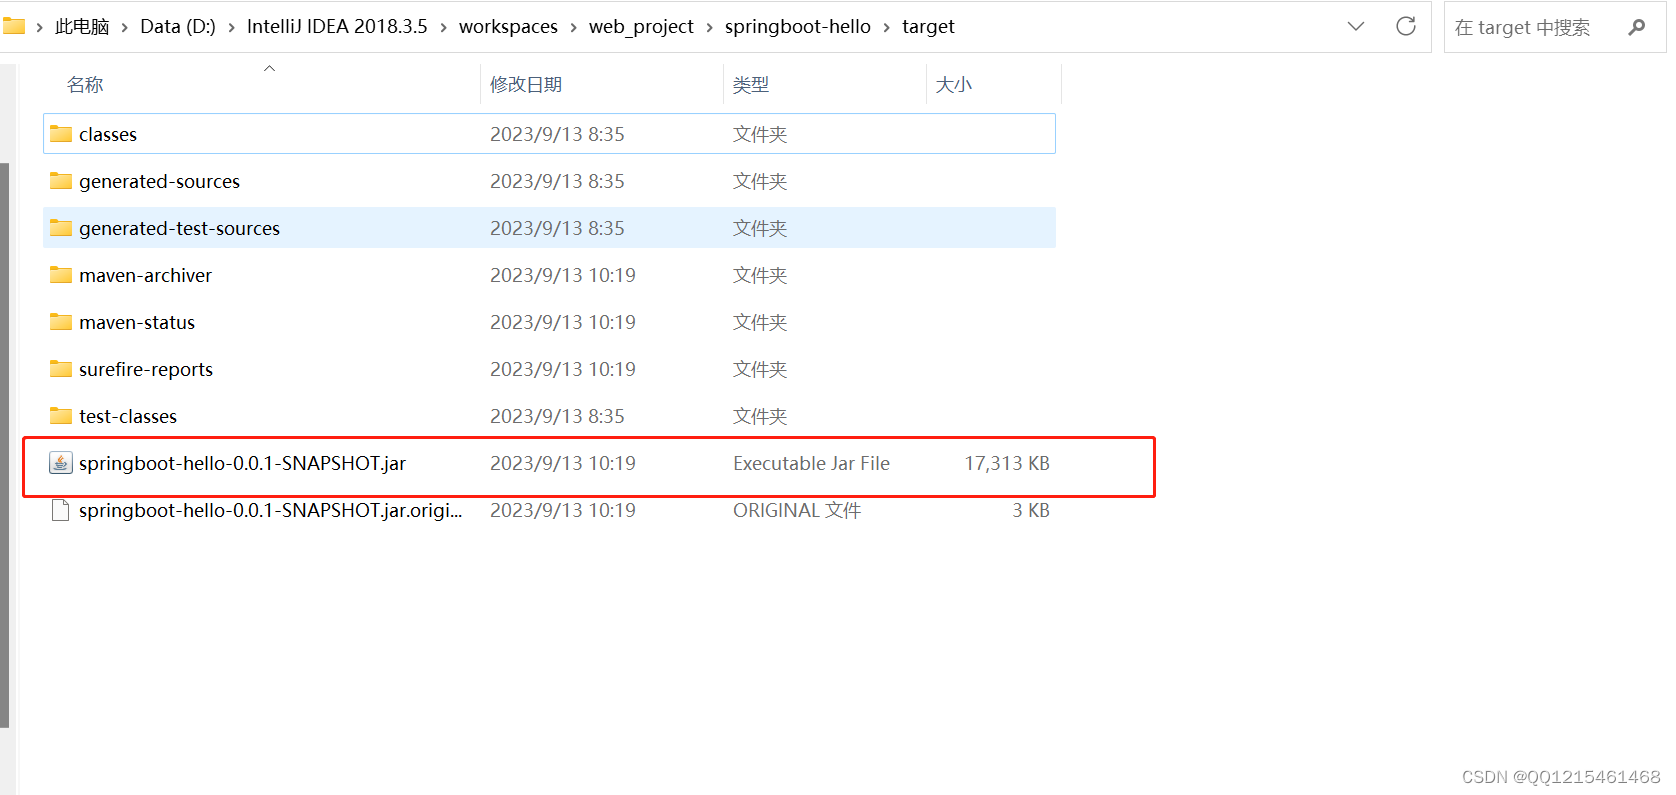Click the search magnifier icon
Image resolution: width=1676 pixels, height=795 pixels.
(1636, 27)
